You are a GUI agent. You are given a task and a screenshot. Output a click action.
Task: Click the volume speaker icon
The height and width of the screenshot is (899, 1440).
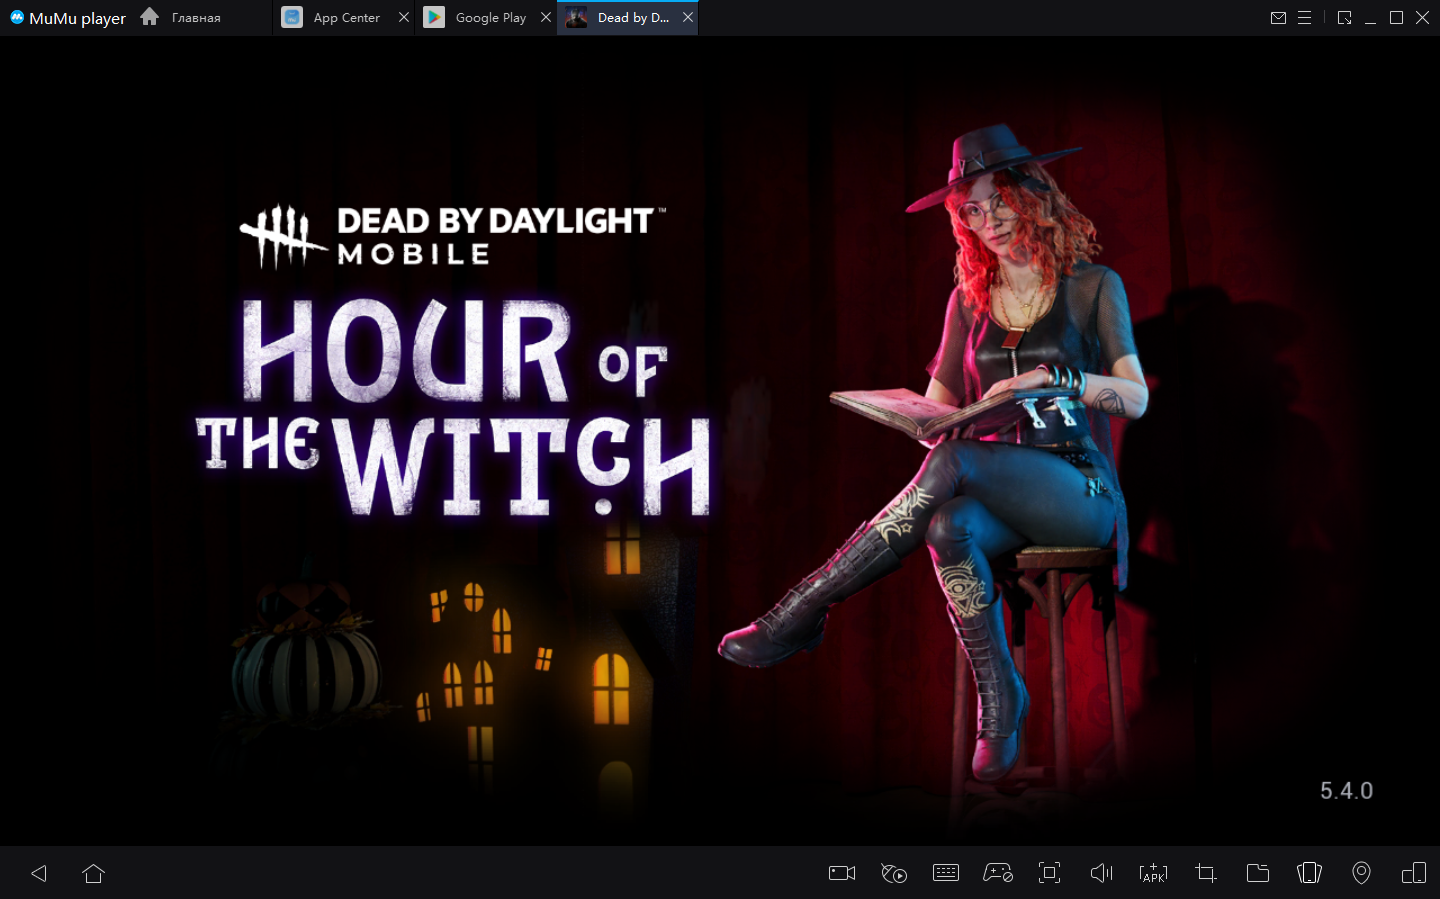[1101, 873]
